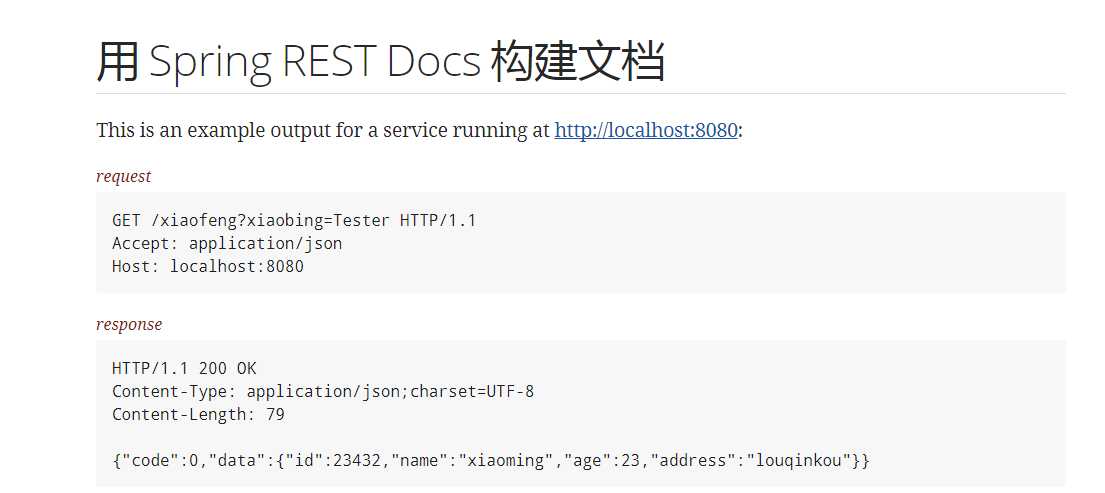Click the age value 23 in the JSON
This screenshot has width=1105, height=493.
(x=630, y=461)
